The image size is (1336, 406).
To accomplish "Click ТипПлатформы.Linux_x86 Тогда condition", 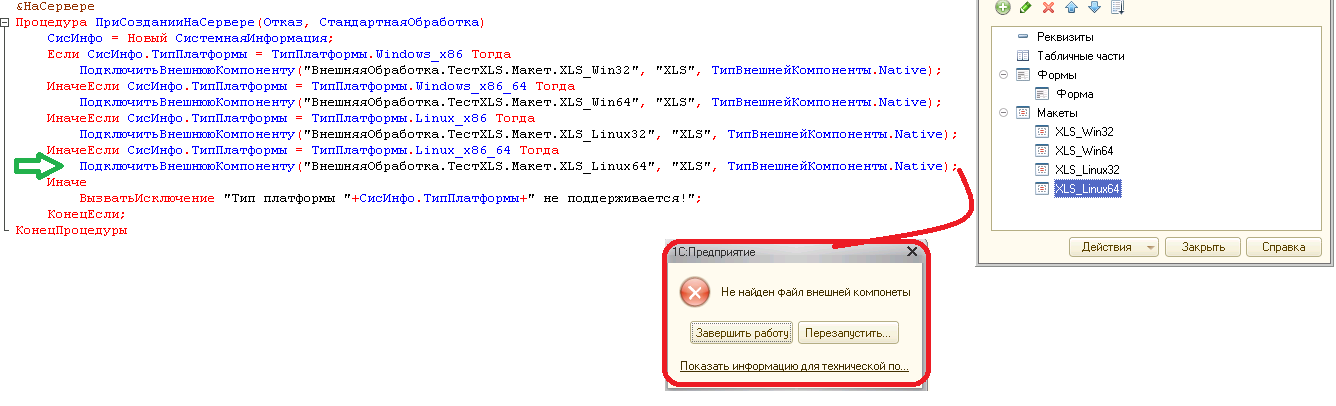I will point(423,118).
